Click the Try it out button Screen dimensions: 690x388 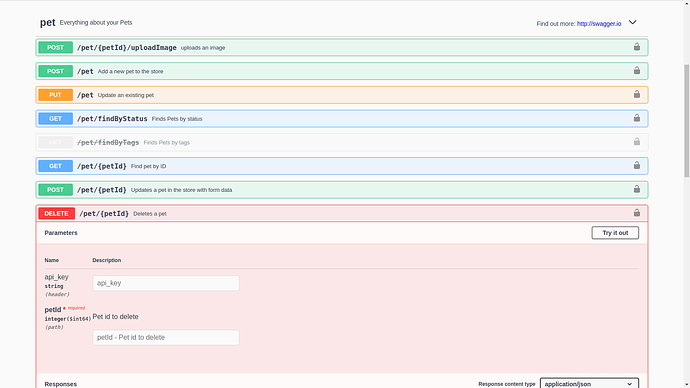(615, 233)
